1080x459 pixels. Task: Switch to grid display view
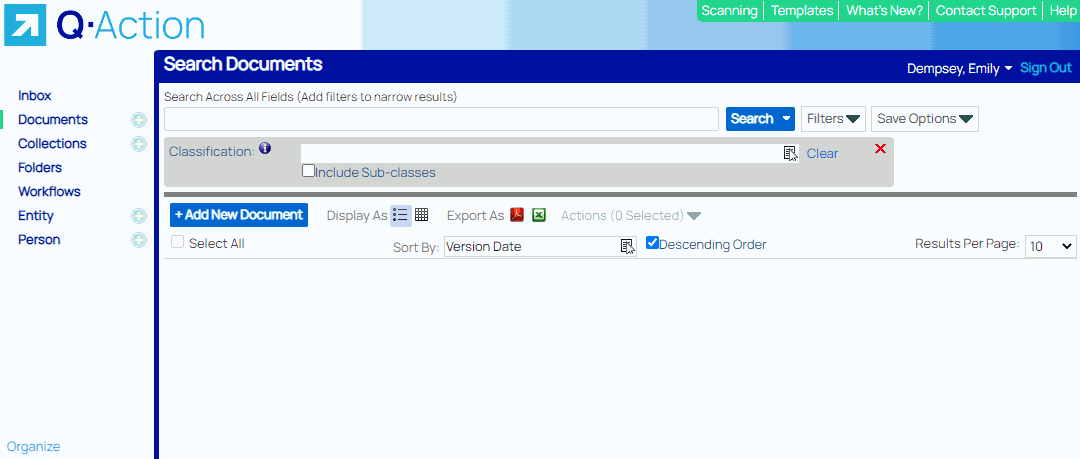(x=421, y=215)
